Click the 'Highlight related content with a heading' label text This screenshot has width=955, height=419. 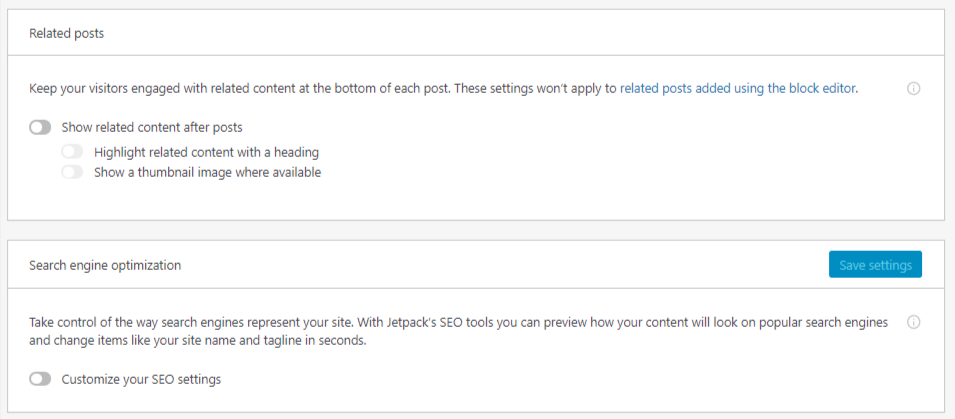206,152
